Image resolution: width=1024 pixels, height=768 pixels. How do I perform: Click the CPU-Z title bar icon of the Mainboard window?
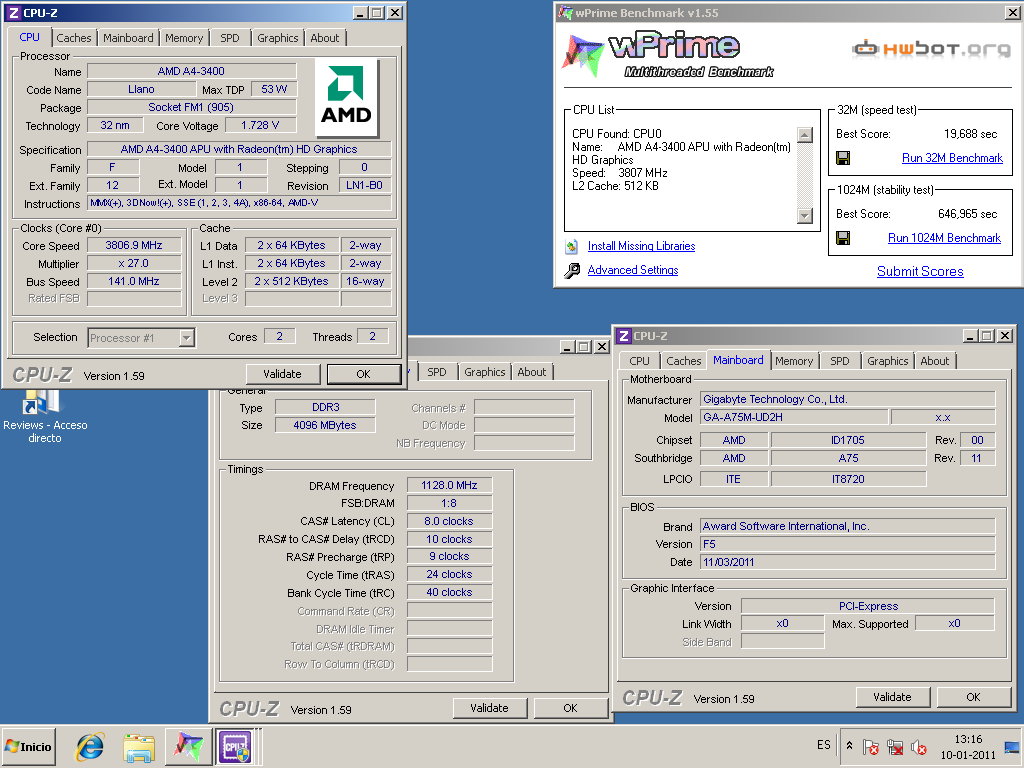click(x=624, y=336)
